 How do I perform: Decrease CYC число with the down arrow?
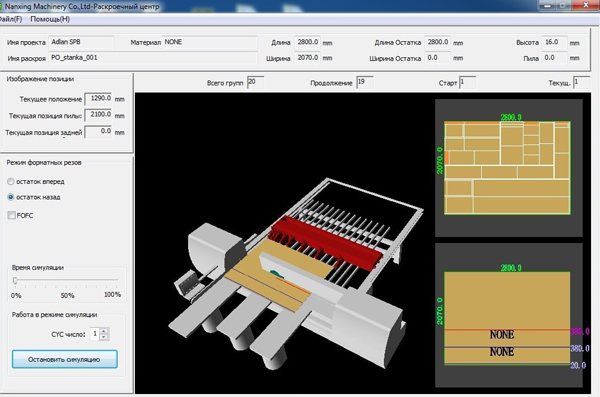coord(104,337)
